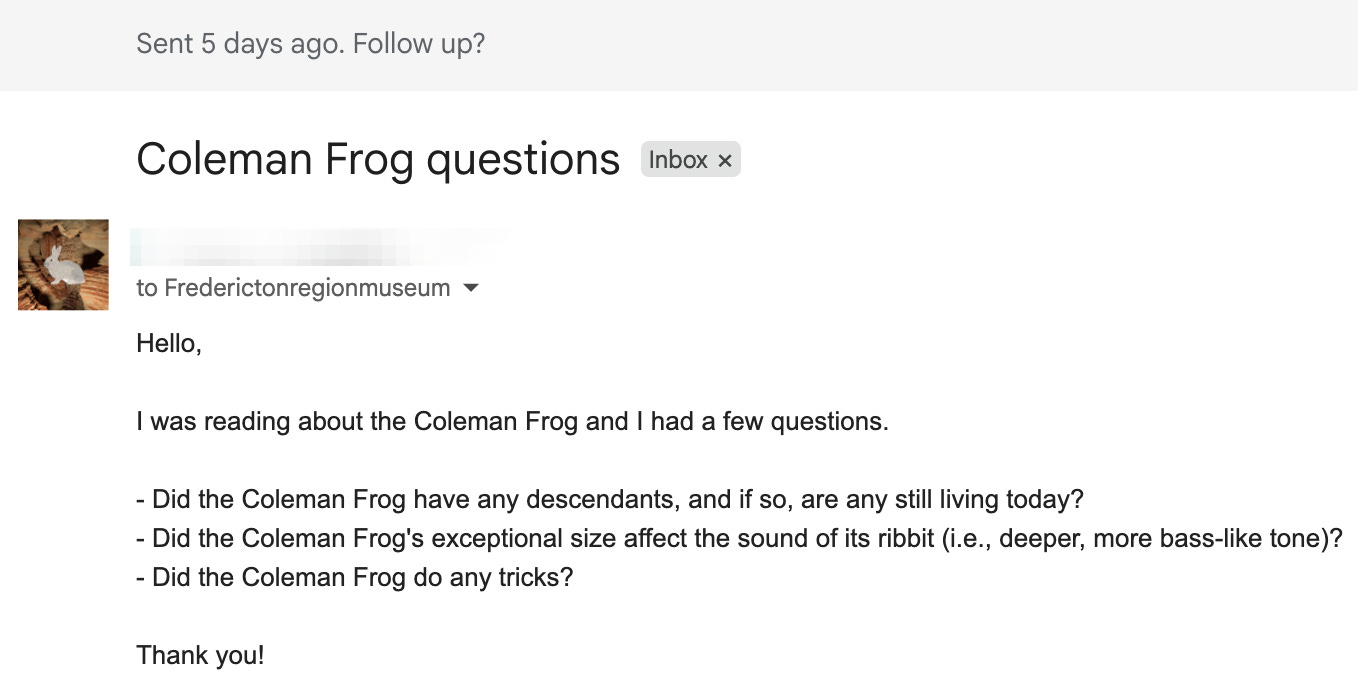The height and width of the screenshot is (676, 1358).
Task: Expand recipient details arrow beside Frederictonregionmuseum
Action: [x=470, y=289]
